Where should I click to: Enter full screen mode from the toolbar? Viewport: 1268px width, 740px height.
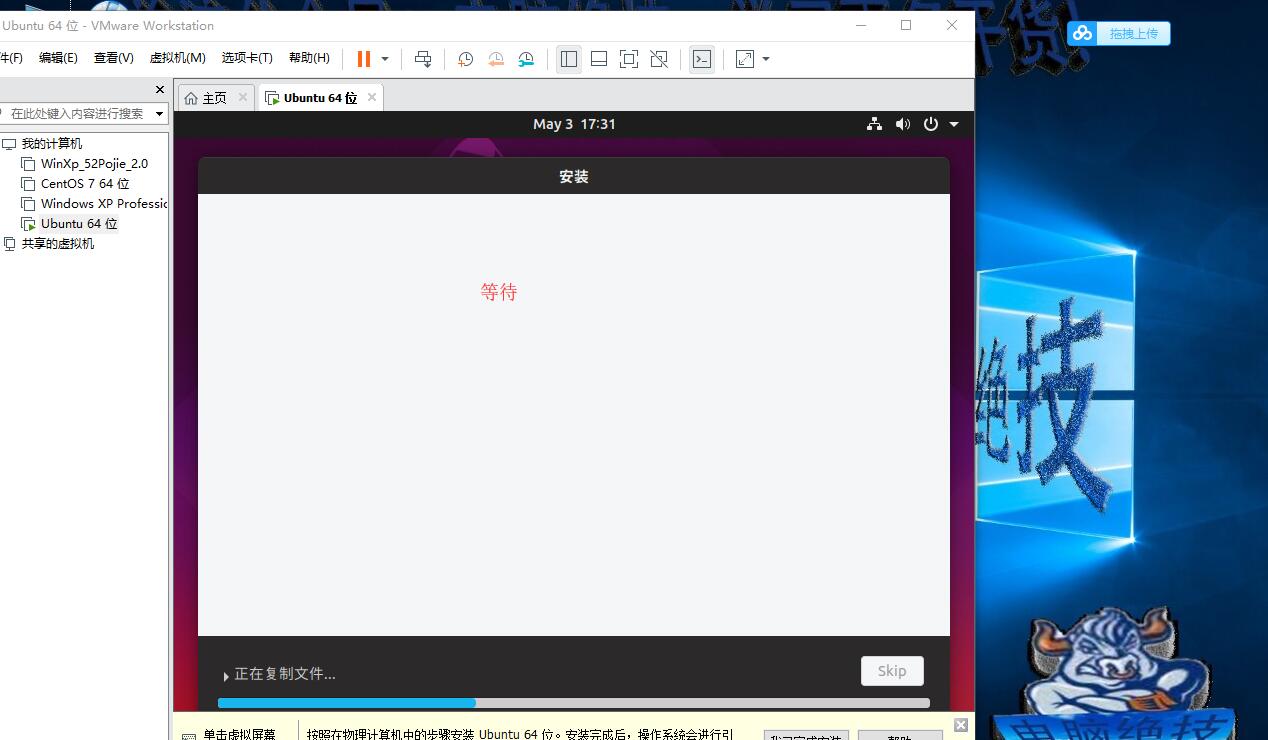(629, 59)
